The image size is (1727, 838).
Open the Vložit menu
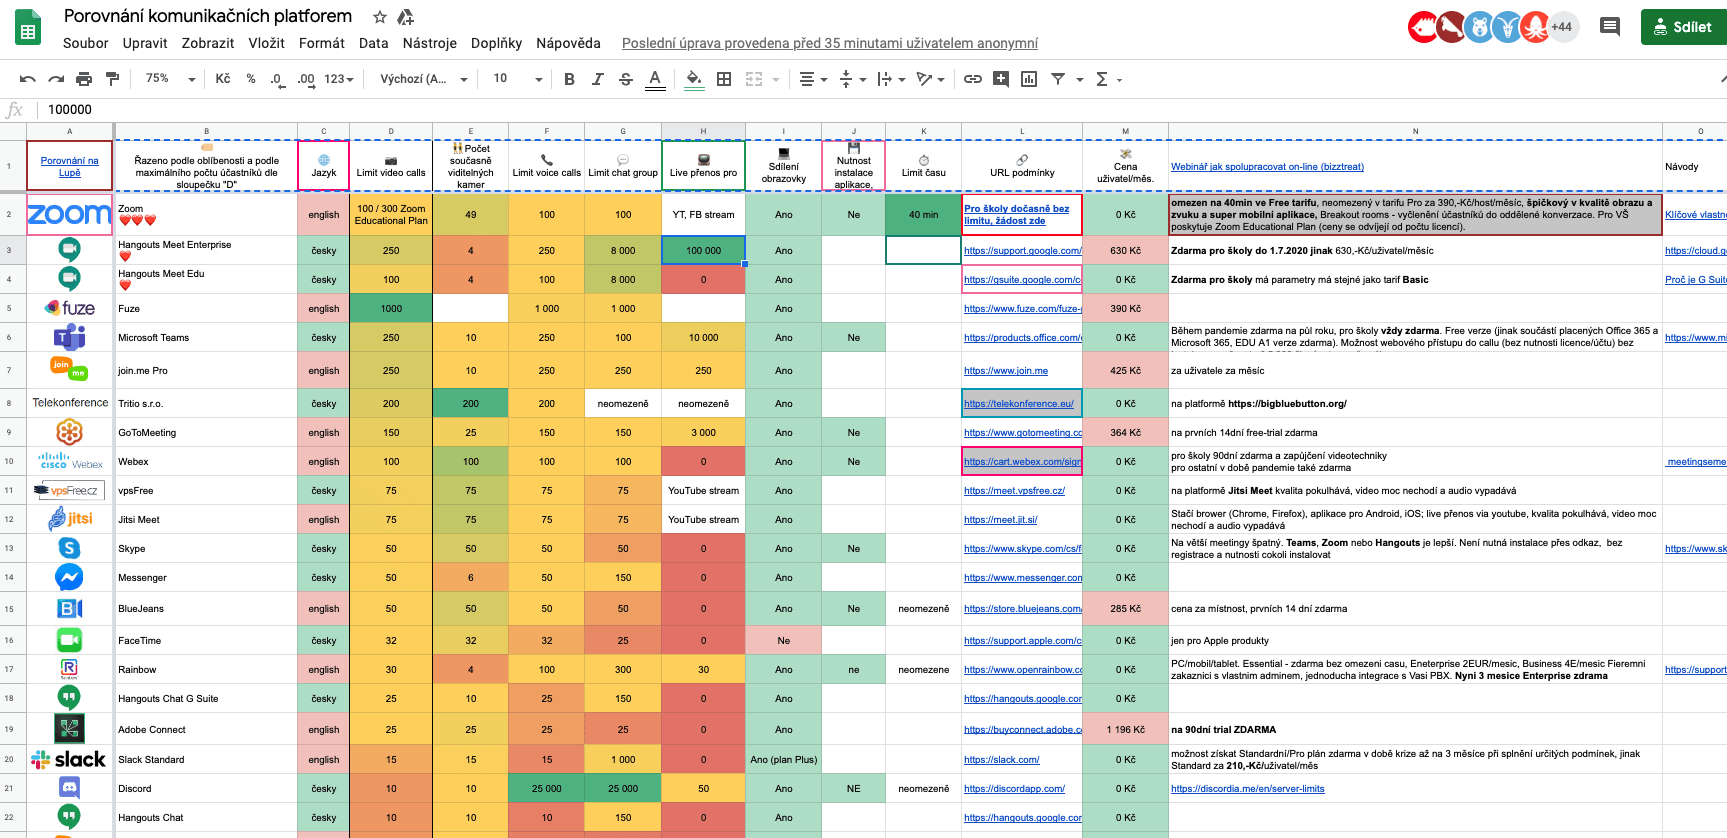point(267,43)
